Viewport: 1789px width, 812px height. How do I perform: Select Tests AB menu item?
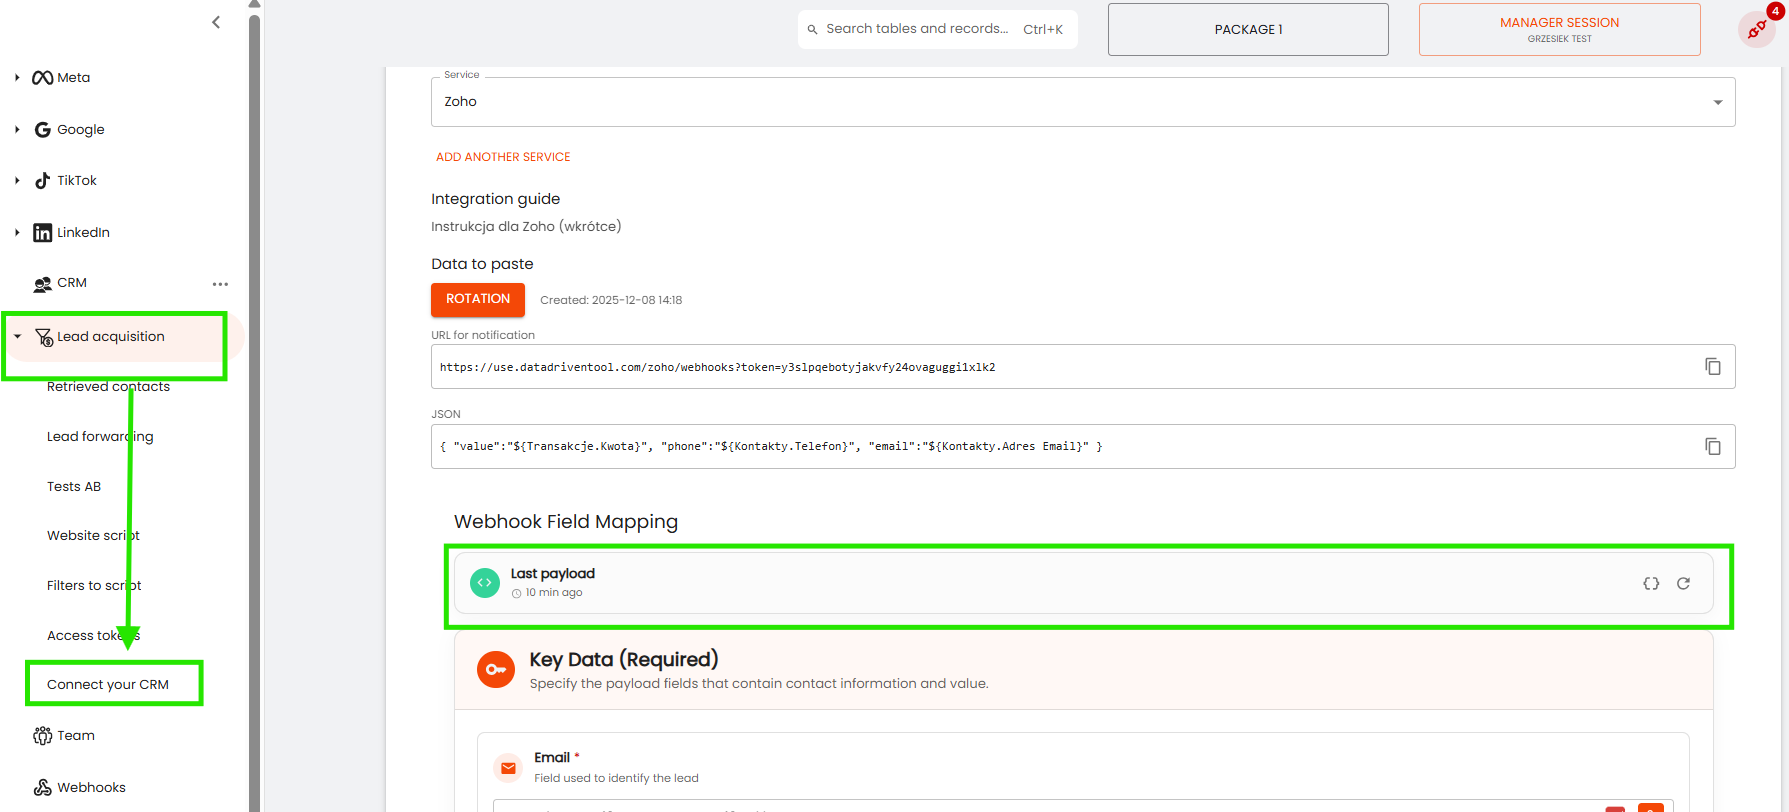tap(74, 487)
